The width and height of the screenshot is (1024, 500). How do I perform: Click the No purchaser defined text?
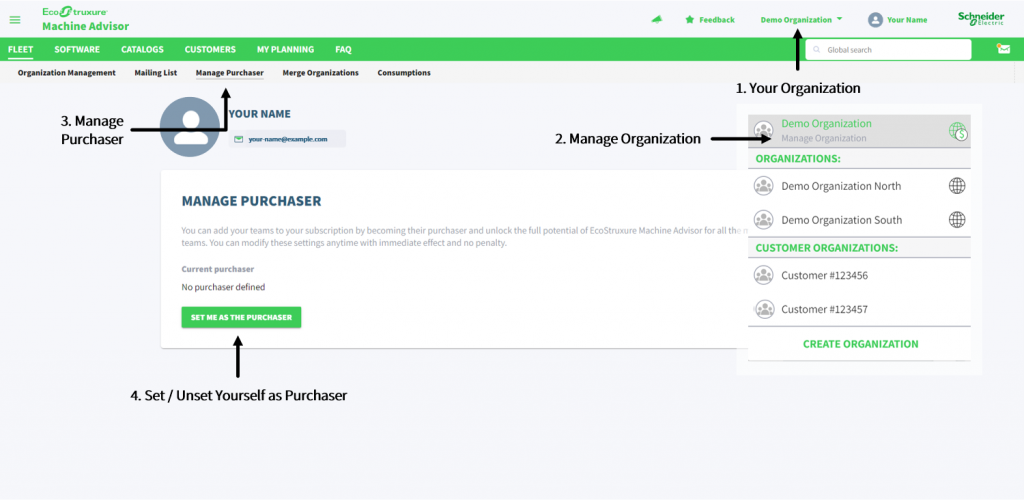click(x=223, y=287)
